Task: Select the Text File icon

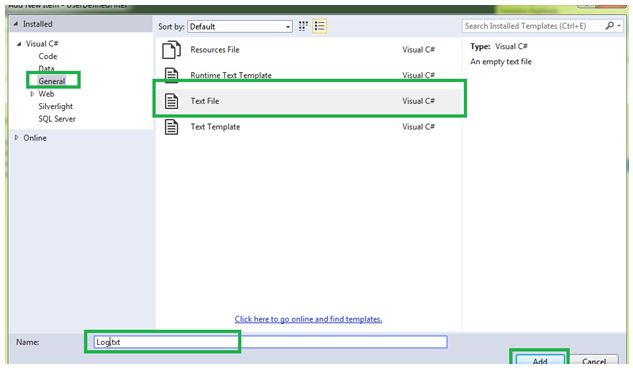Action: pos(172,101)
